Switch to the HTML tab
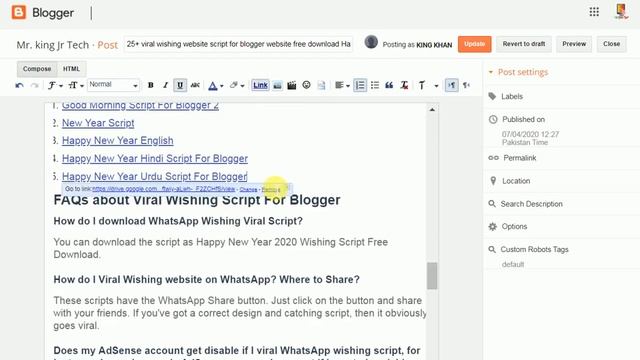The width and height of the screenshot is (640, 360). (x=71, y=69)
